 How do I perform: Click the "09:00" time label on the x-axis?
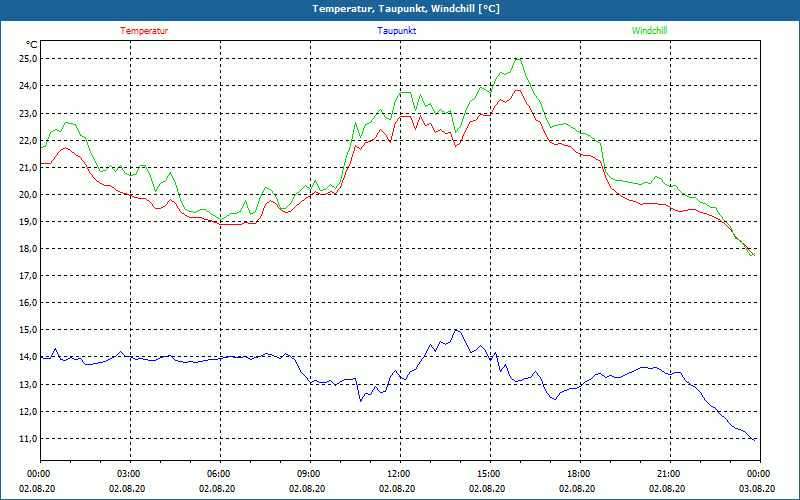[310, 474]
